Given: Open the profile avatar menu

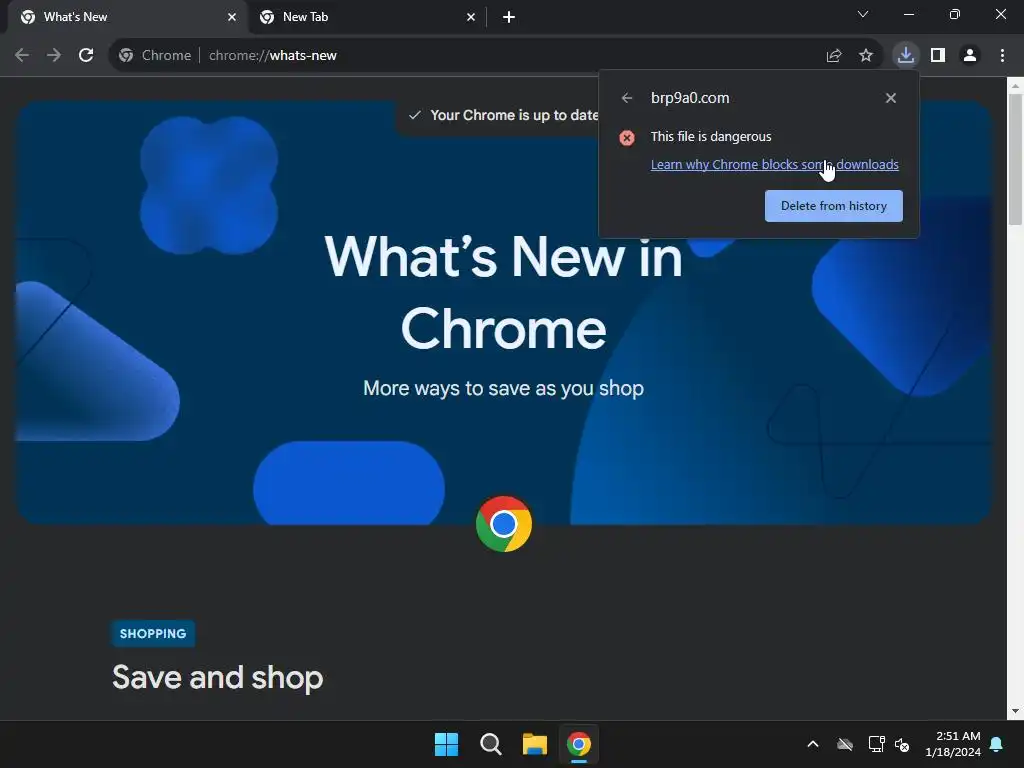Looking at the screenshot, I should (x=970, y=56).
